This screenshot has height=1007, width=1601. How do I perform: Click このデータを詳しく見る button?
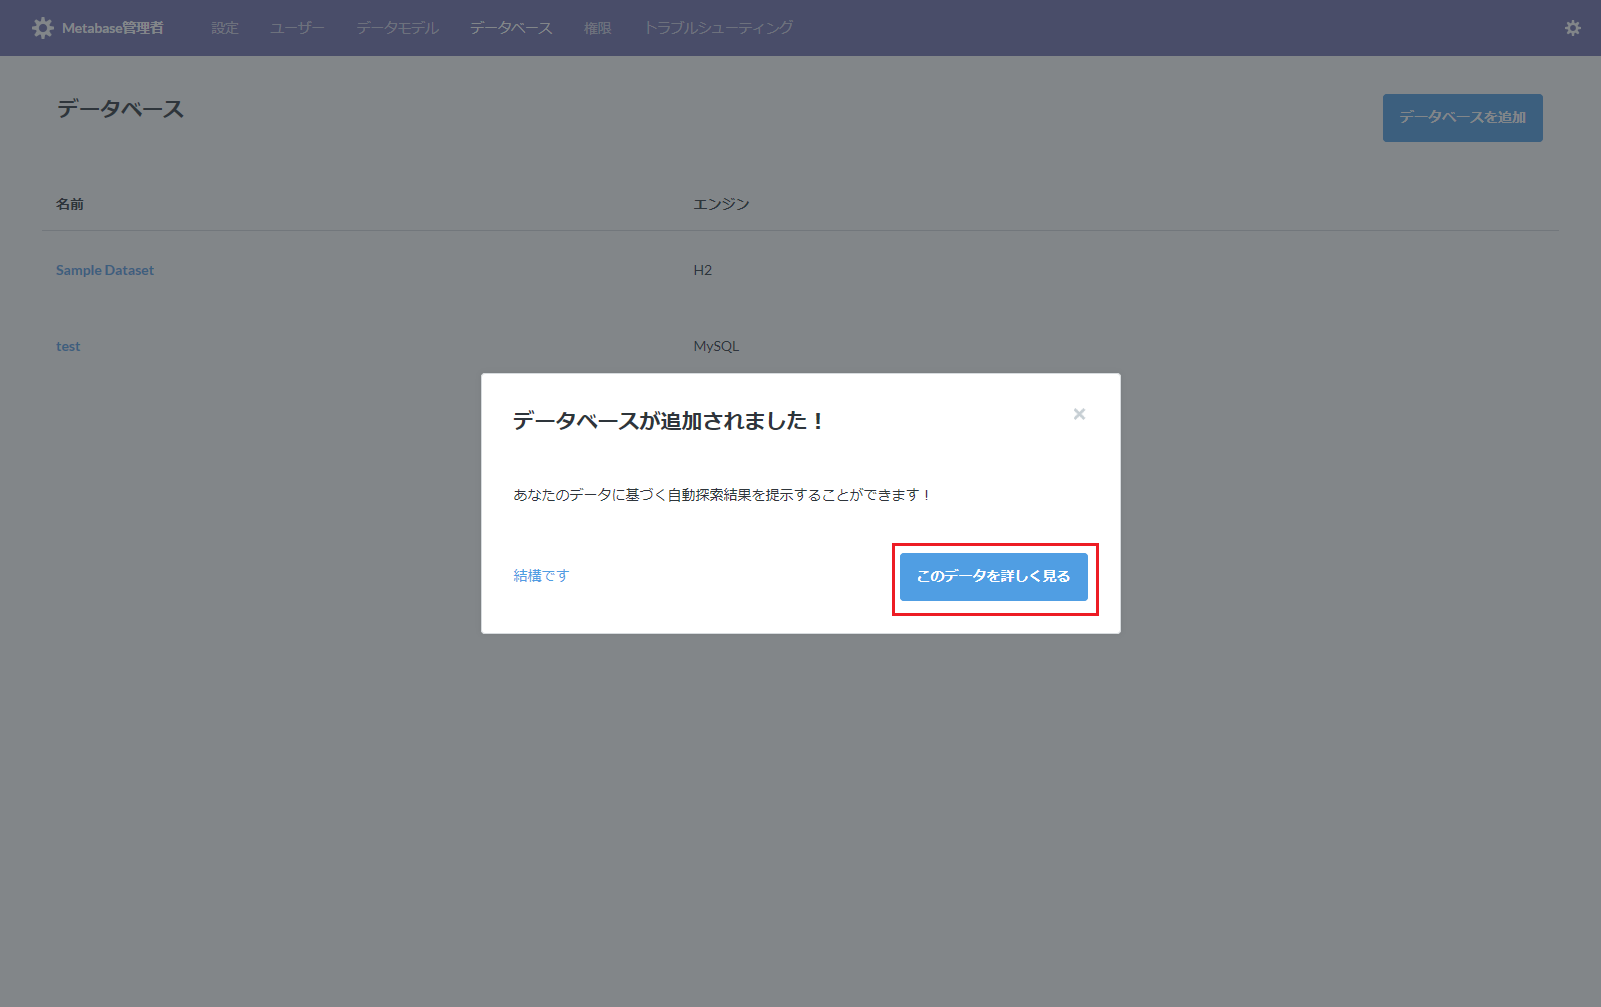pyautogui.click(x=993, y=577)
